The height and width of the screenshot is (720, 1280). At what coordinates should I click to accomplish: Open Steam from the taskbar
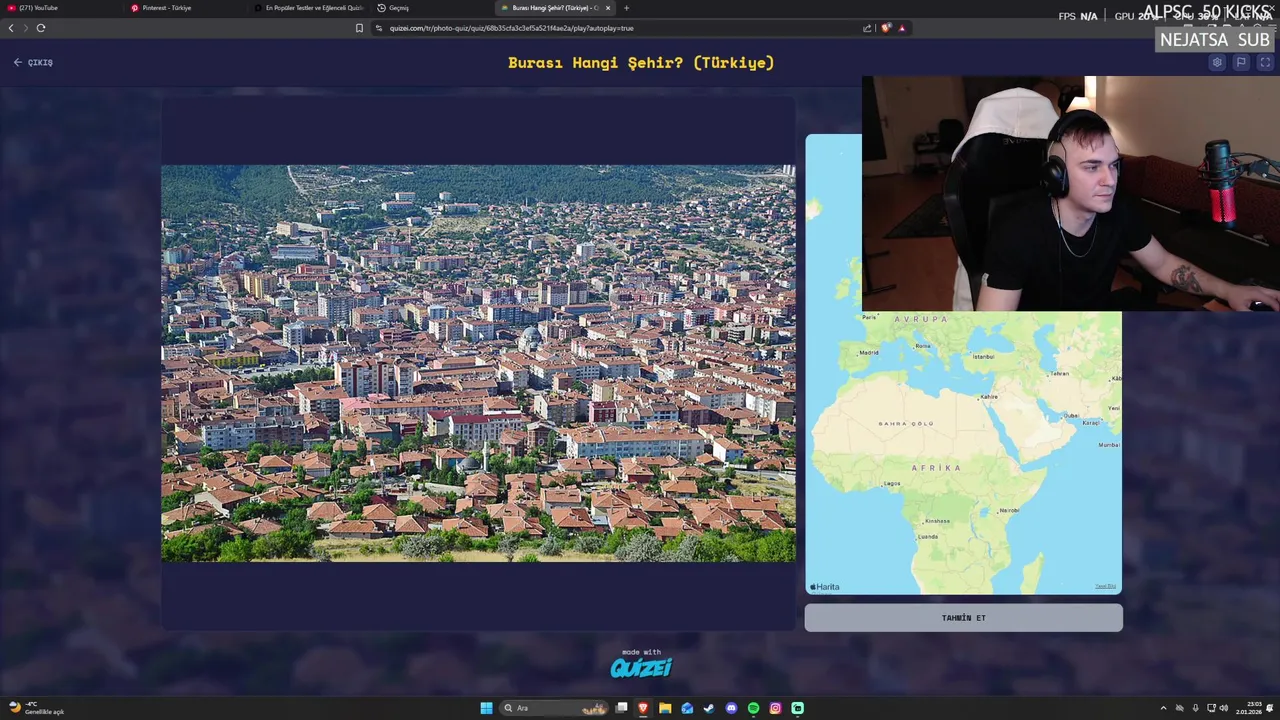tap(709, 708)
